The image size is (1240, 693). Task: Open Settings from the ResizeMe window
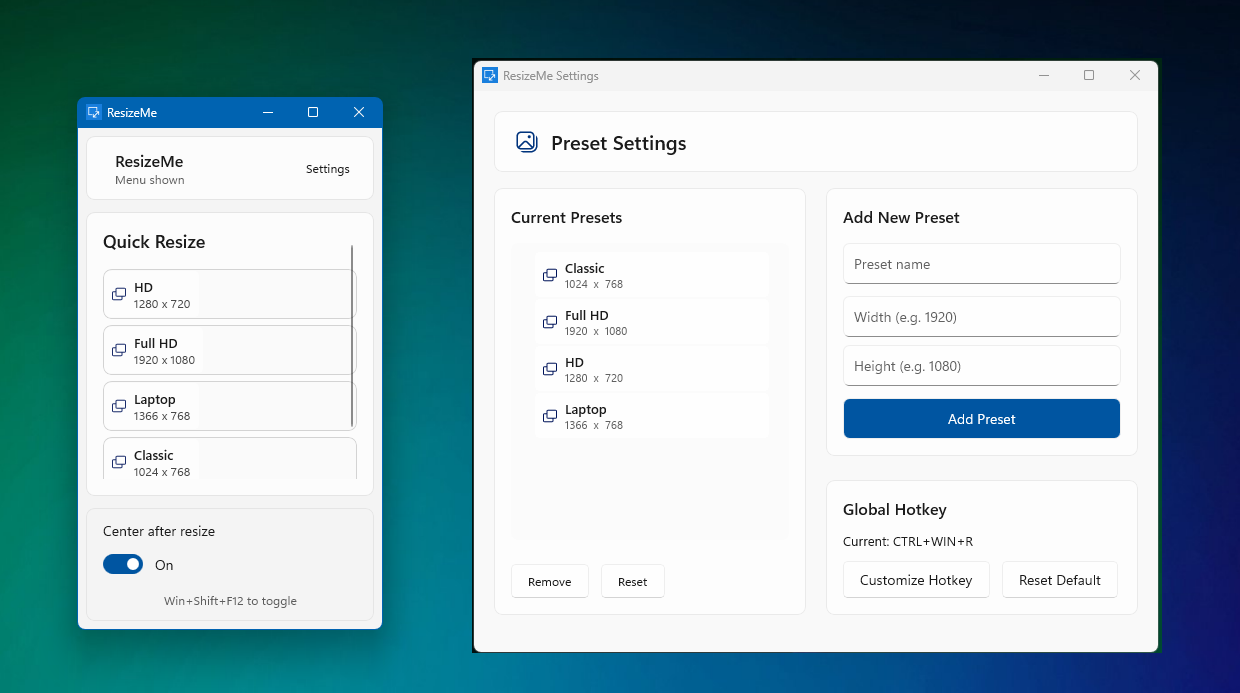(x=327, y=169)
